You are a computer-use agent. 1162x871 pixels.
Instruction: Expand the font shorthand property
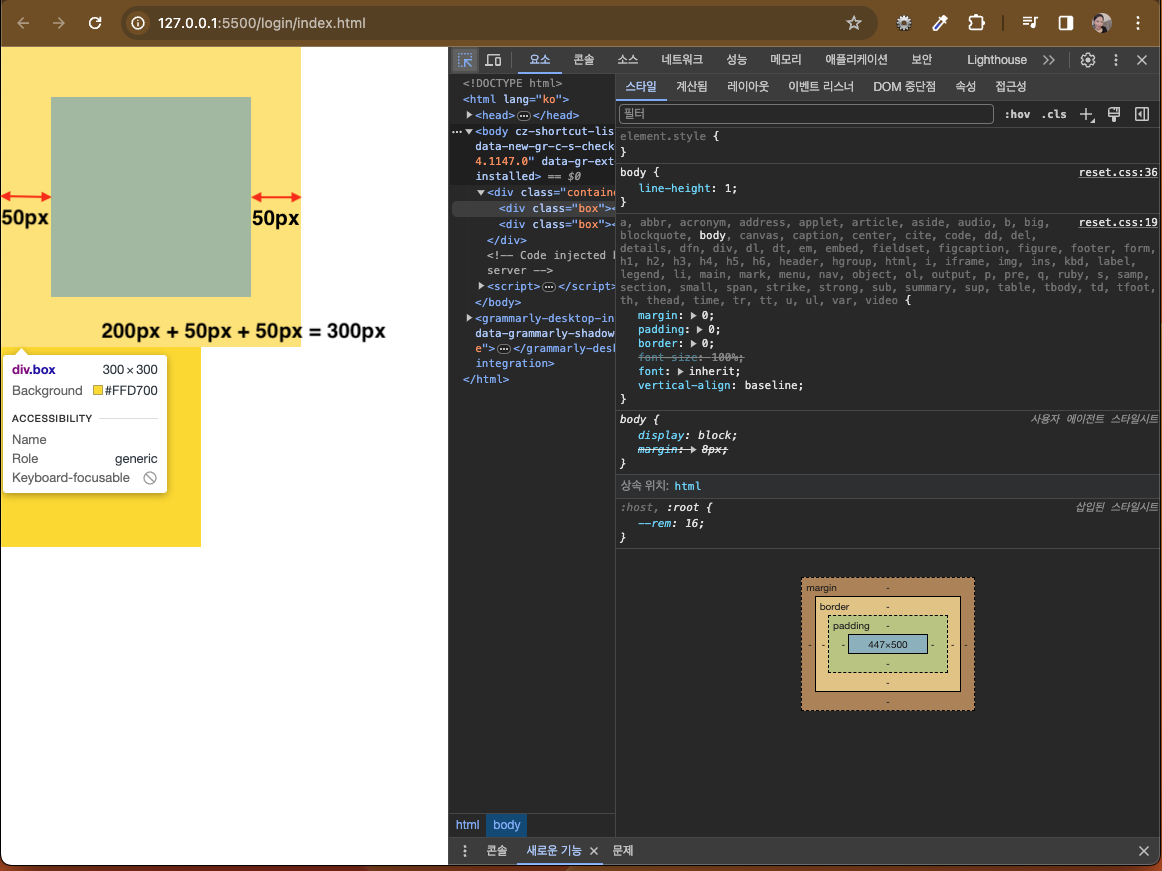point(680,371)
